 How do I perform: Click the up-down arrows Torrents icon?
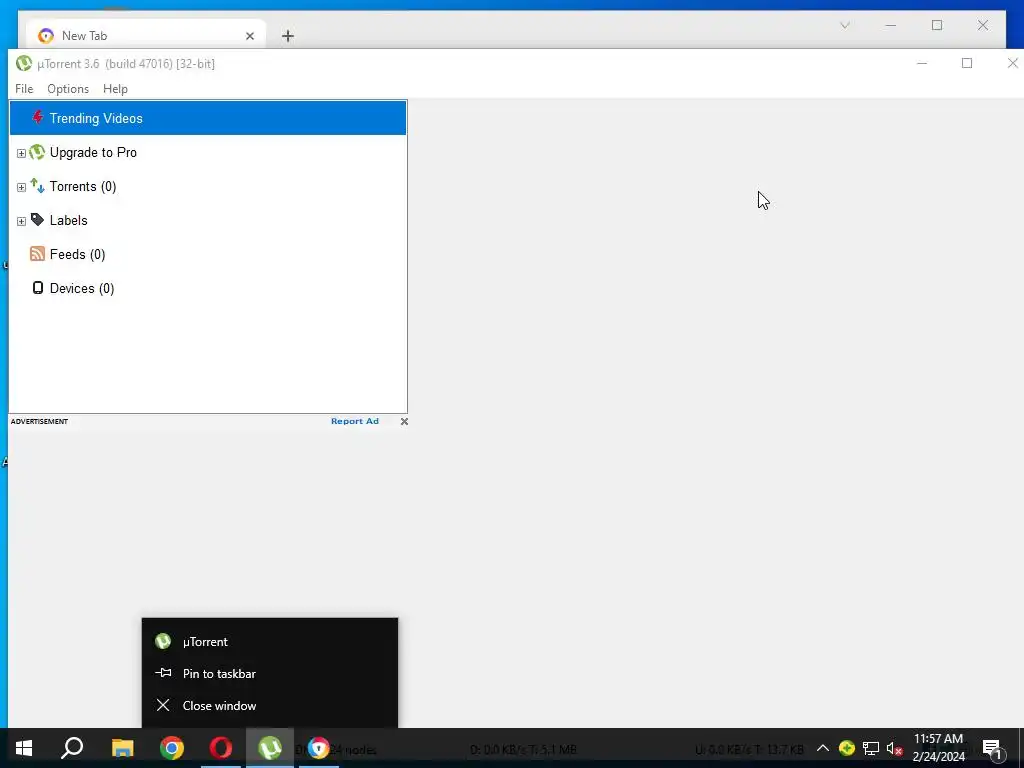37,186
